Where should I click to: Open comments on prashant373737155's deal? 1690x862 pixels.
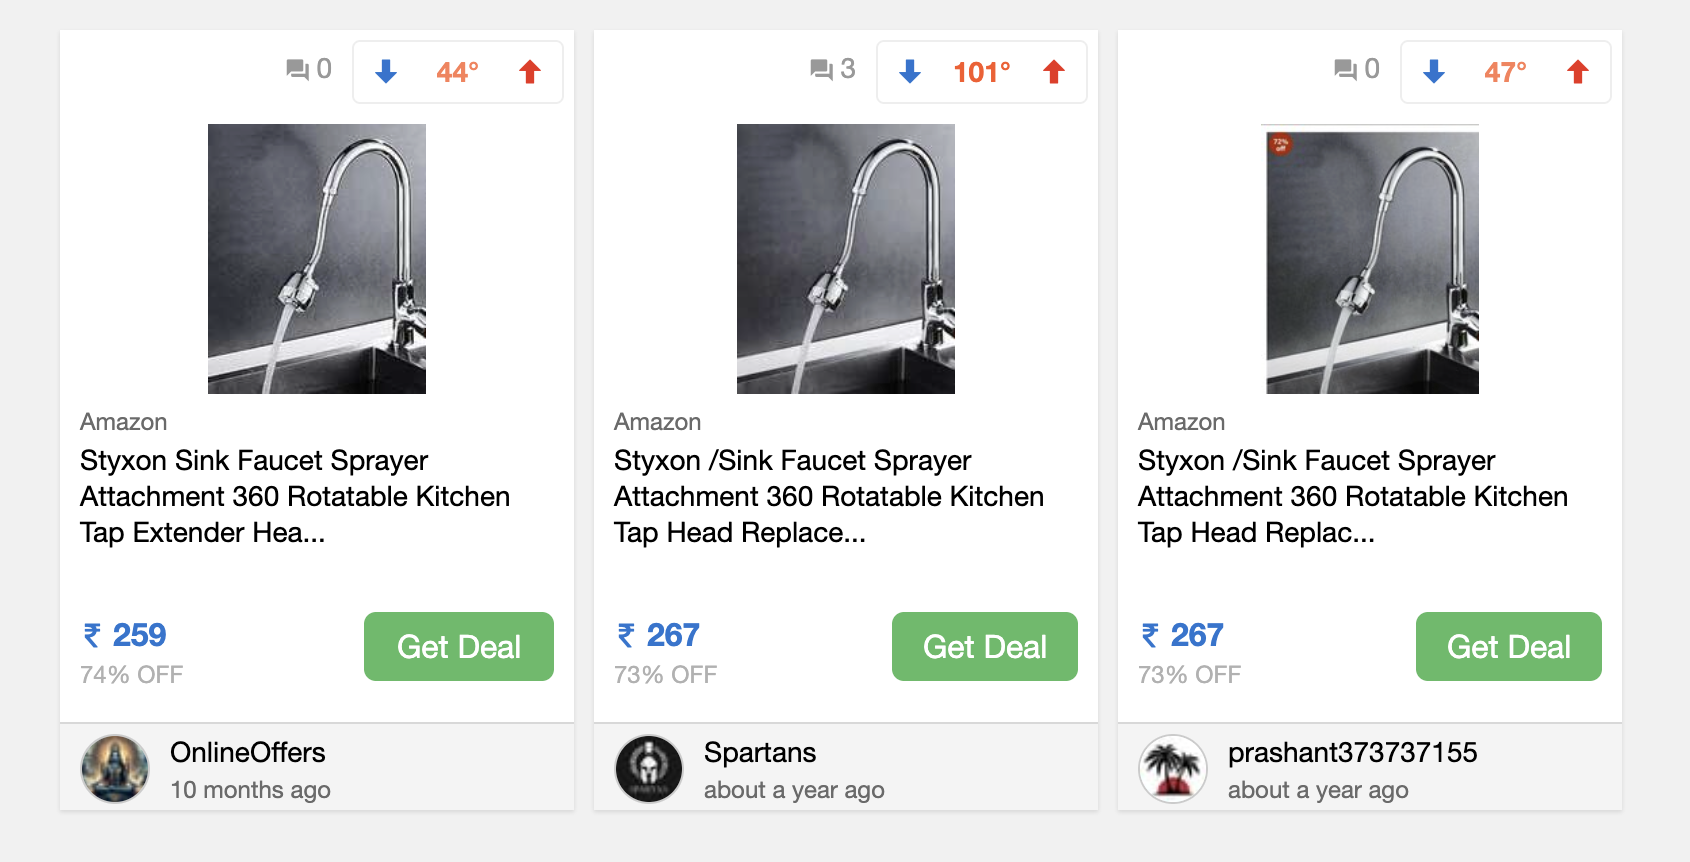[1357, 69]
